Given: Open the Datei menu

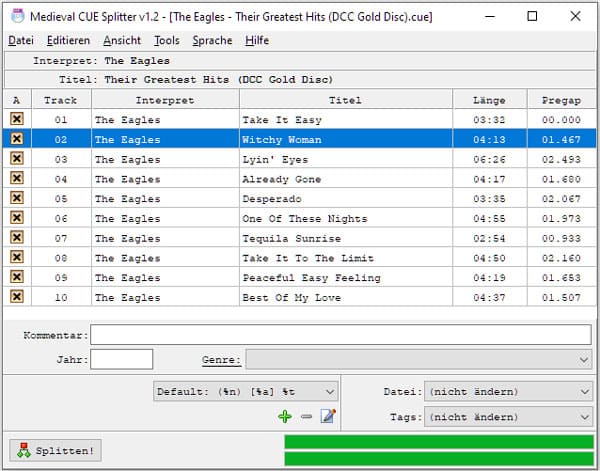Looking at the screenshot, I should (x=21, y=40).
